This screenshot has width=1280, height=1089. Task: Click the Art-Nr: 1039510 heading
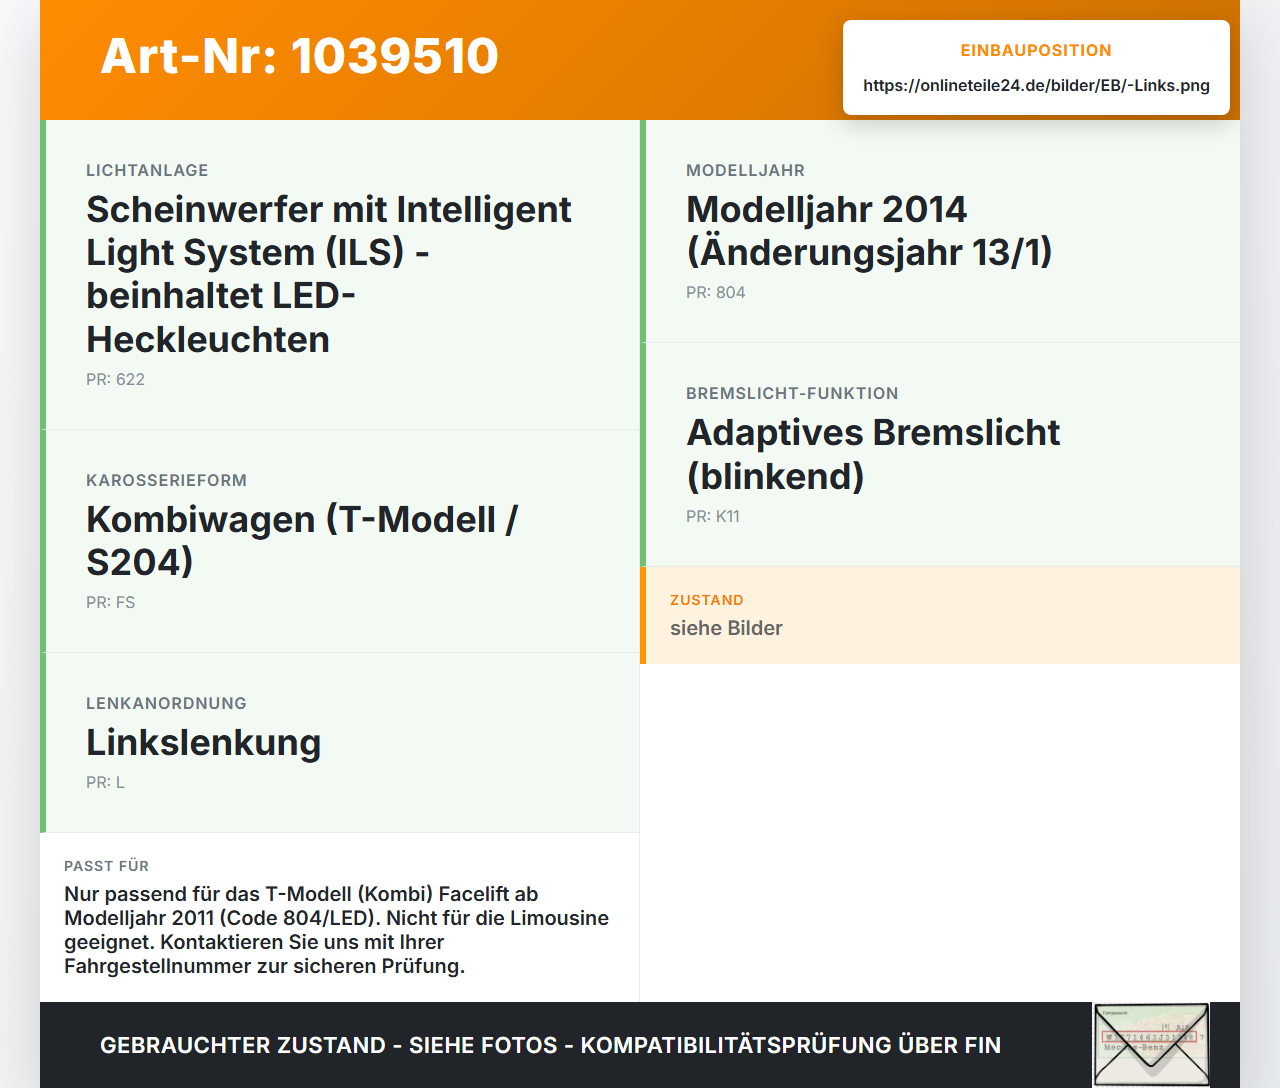300,56
